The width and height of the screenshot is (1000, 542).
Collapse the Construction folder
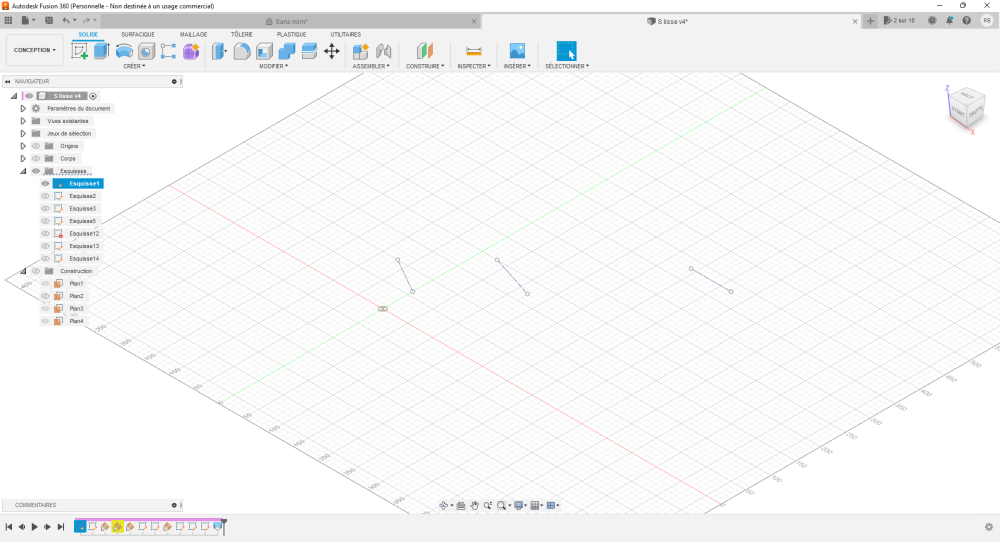point(23,271)
